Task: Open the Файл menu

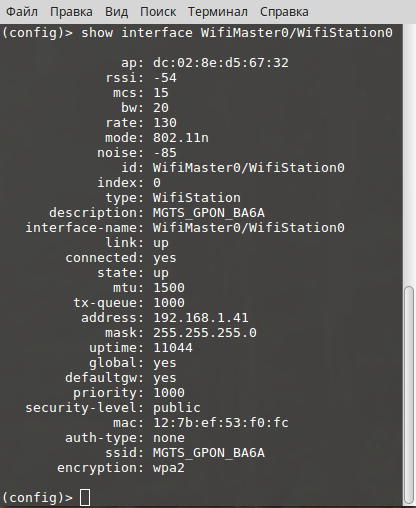Action: point(22,12)
